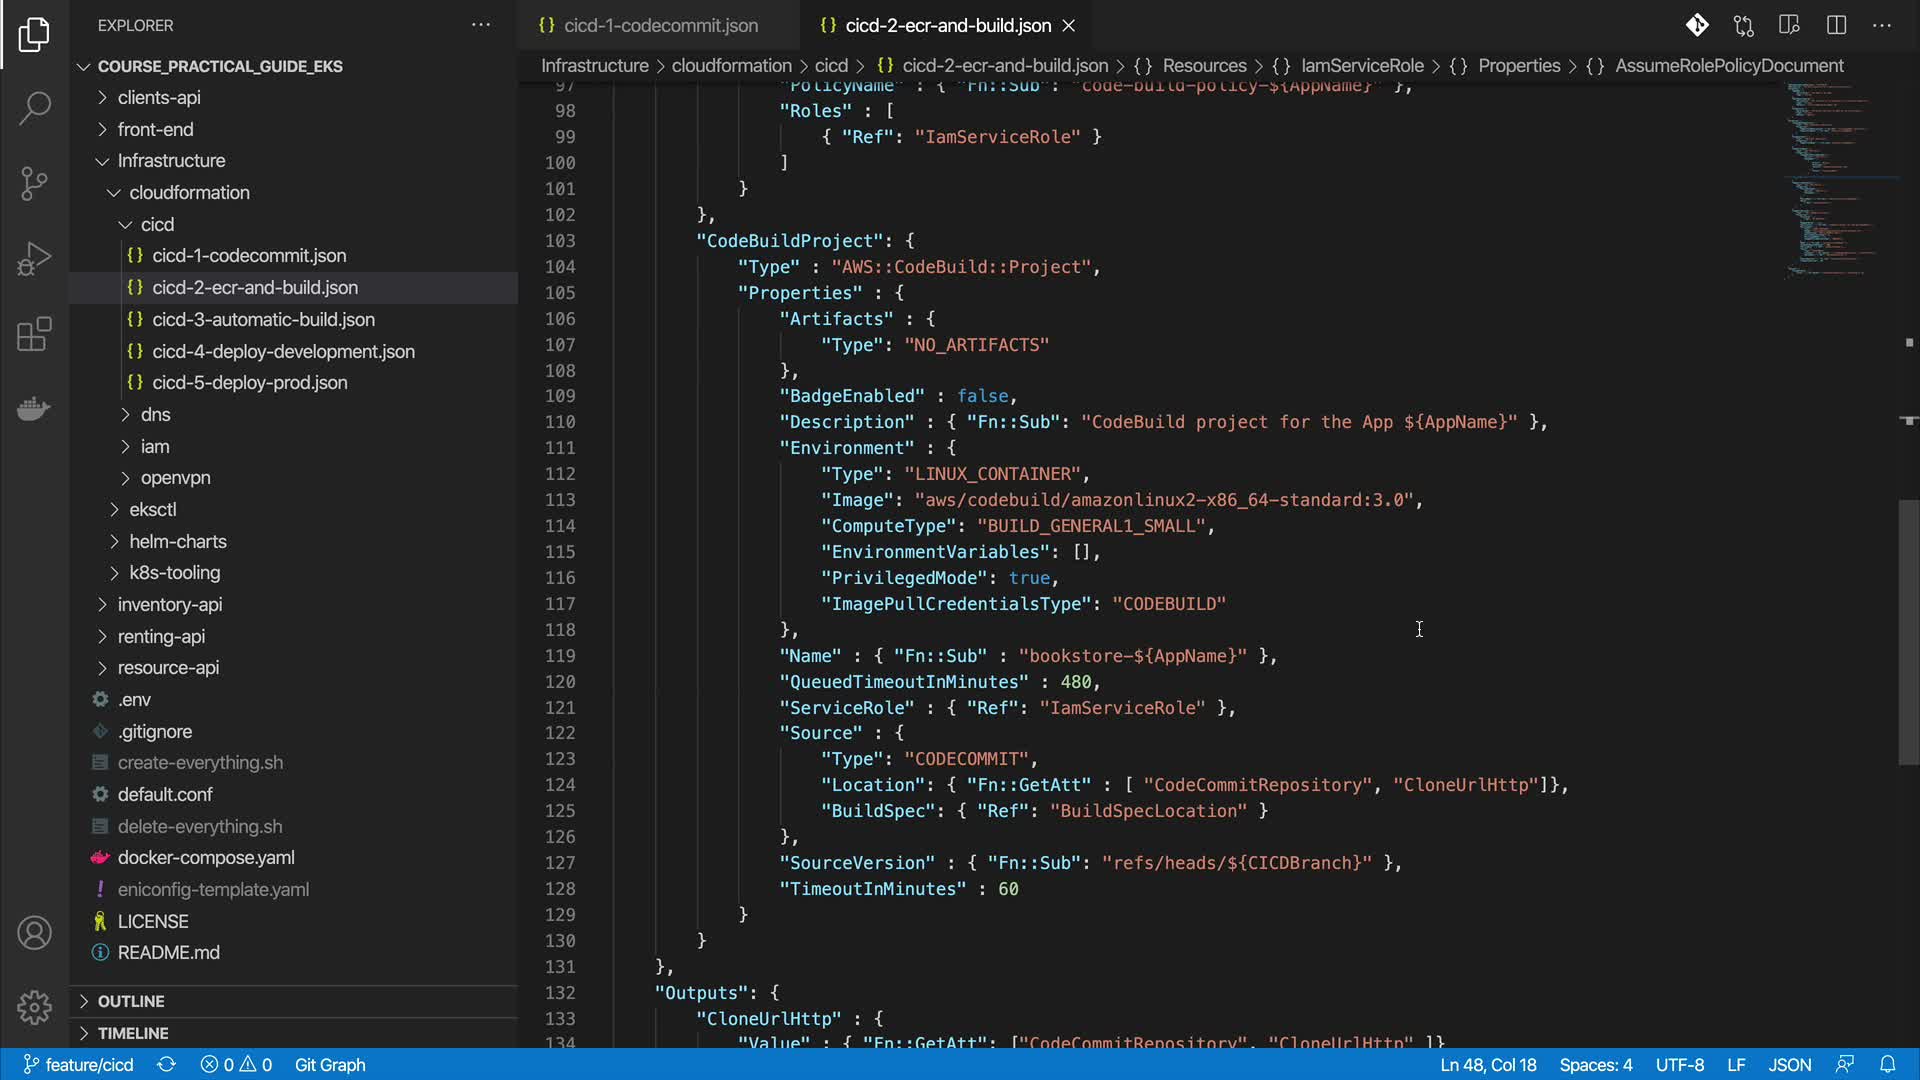The height and width of the screenshot is (1080, 1920).
Task: Expand the OUTLINE section
Action: click(x=130, y=1001)
